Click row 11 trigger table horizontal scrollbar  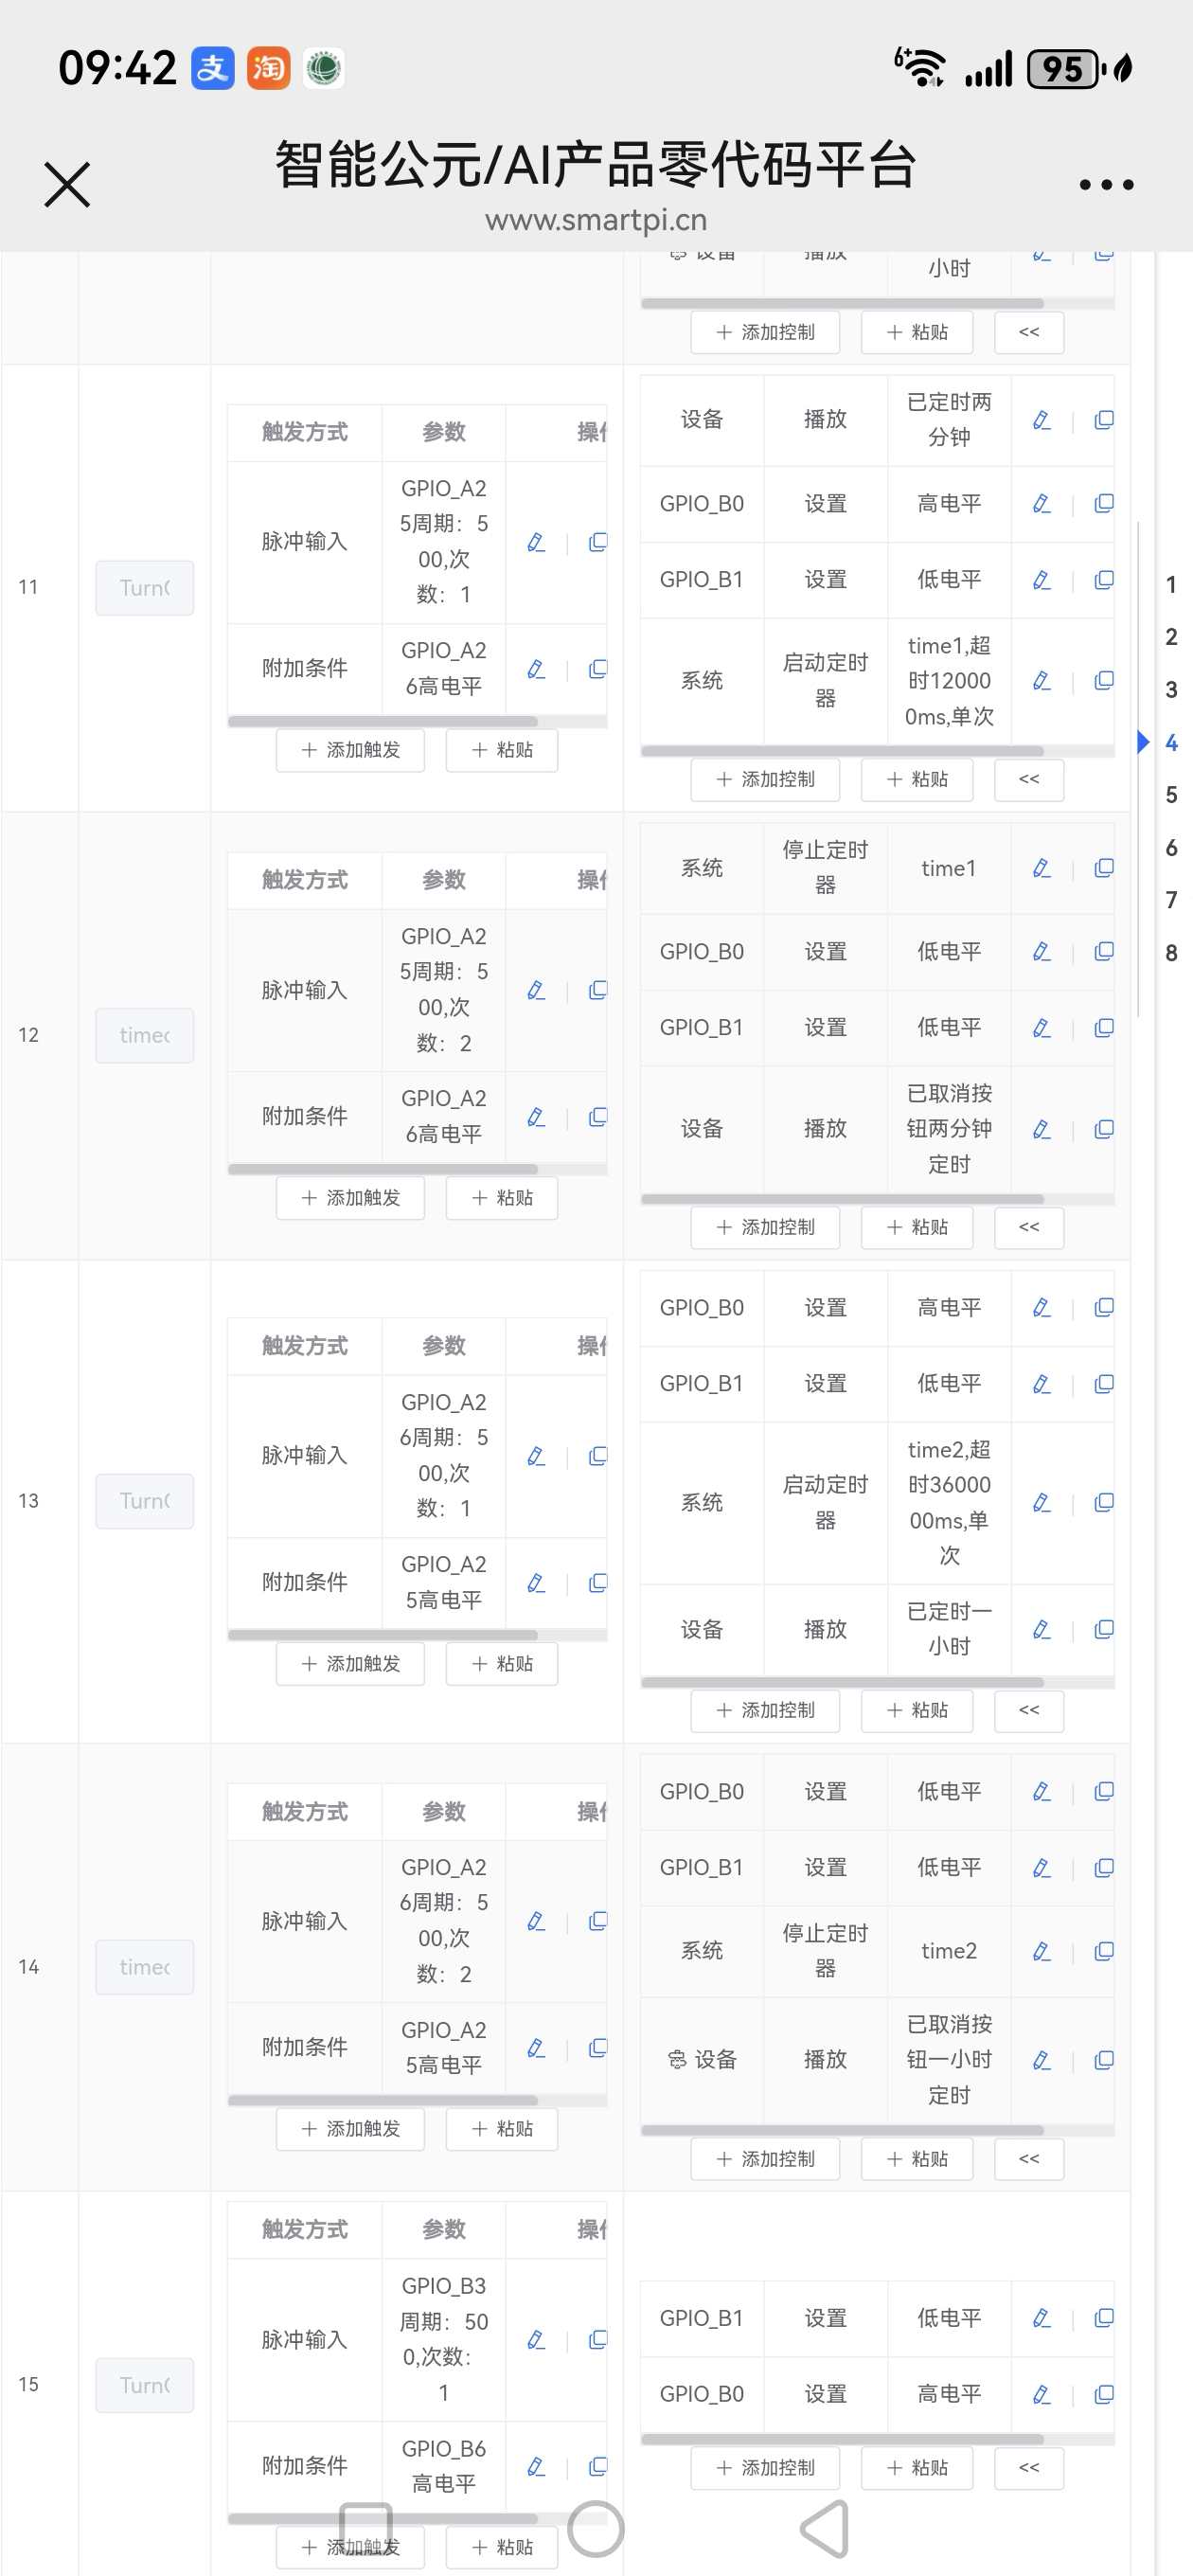coord(383,721)
